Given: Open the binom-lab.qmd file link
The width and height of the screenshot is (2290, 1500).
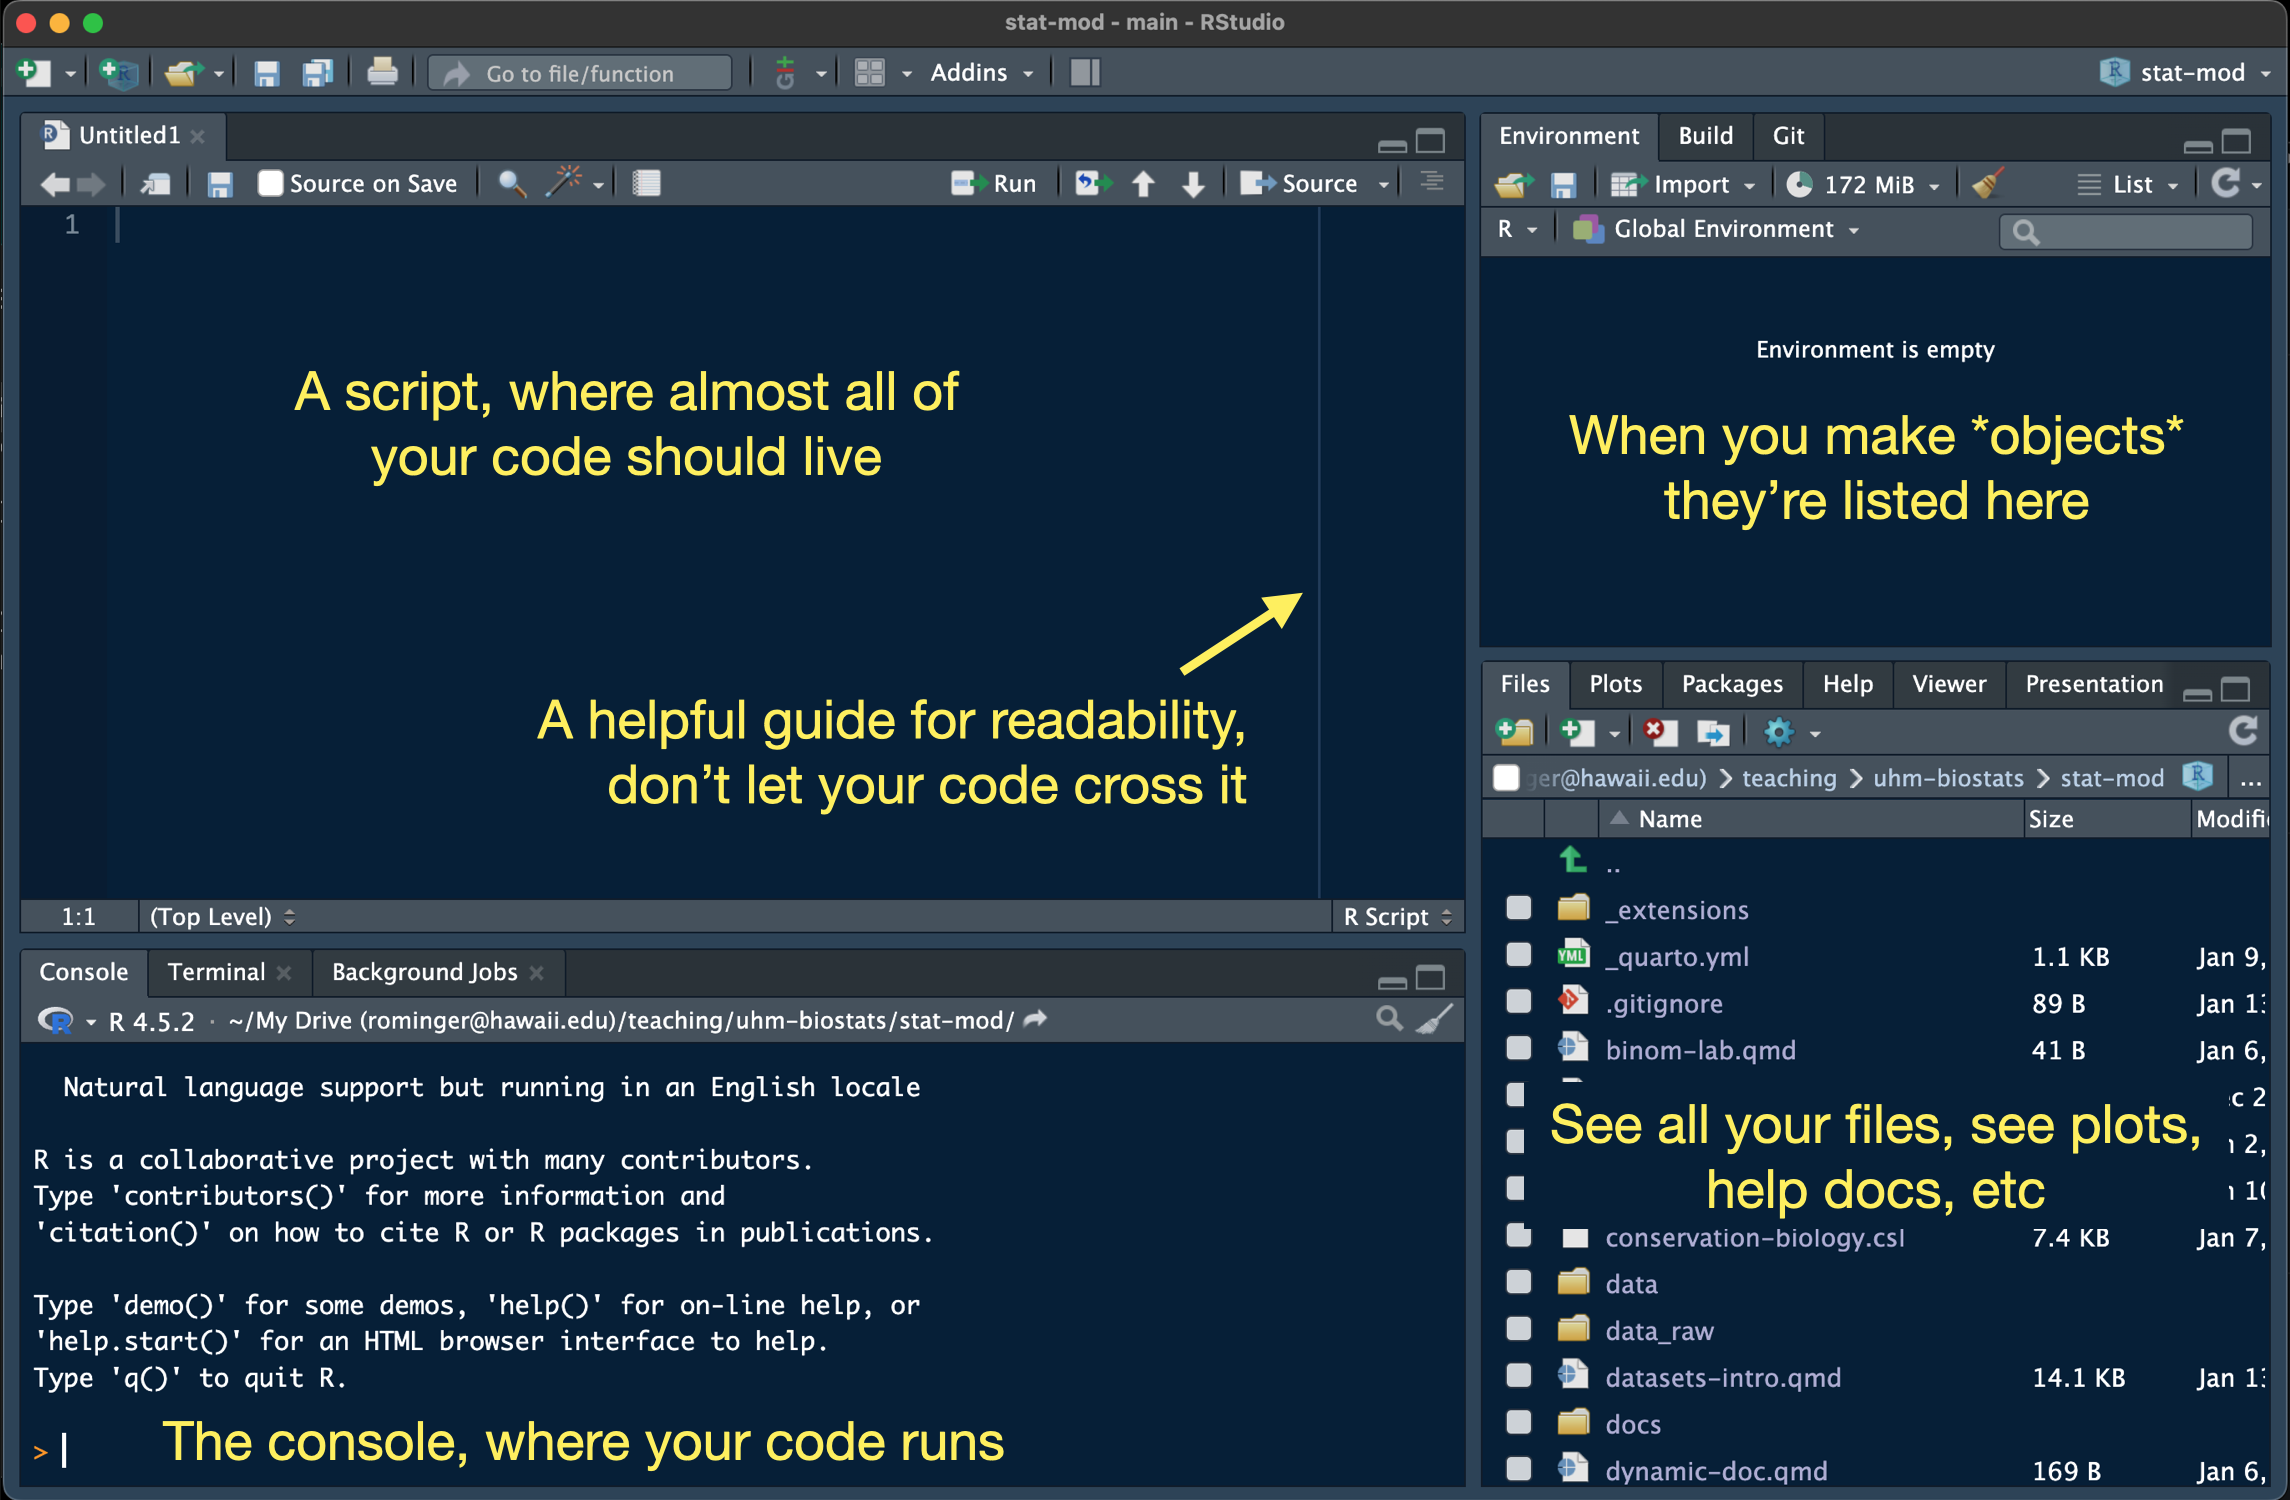Looking at the screenshot, I should point(1700,1049).
